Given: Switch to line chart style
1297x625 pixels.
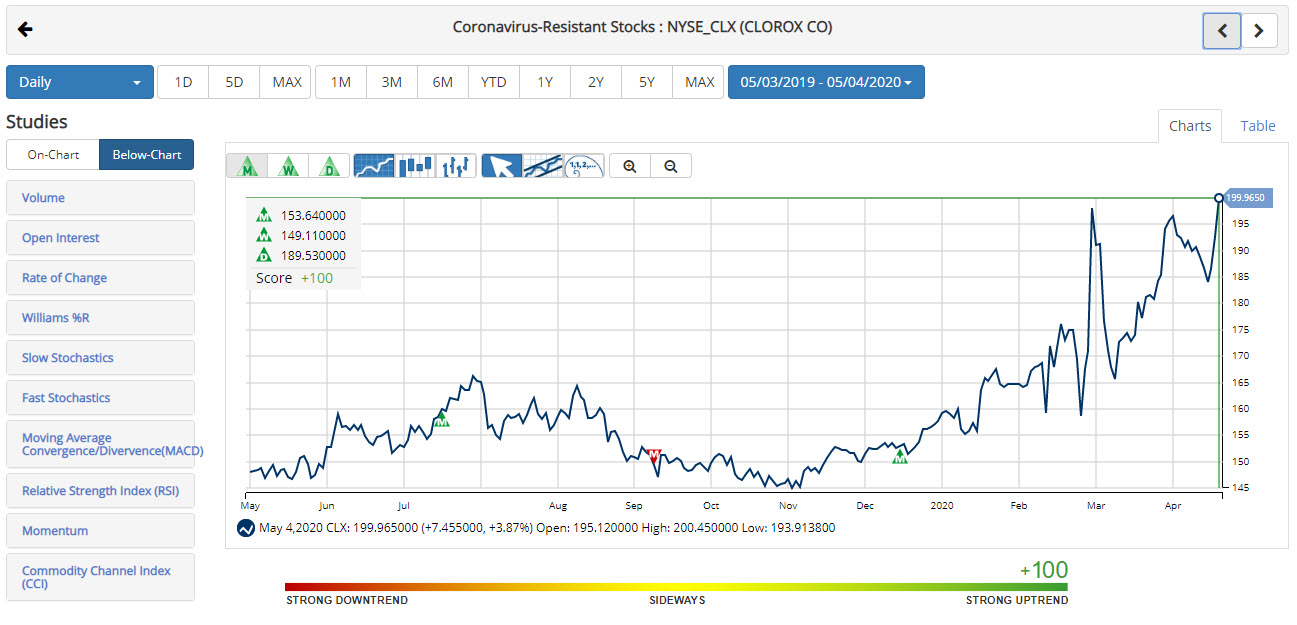Looking at the screenshot, I should 373,166.
